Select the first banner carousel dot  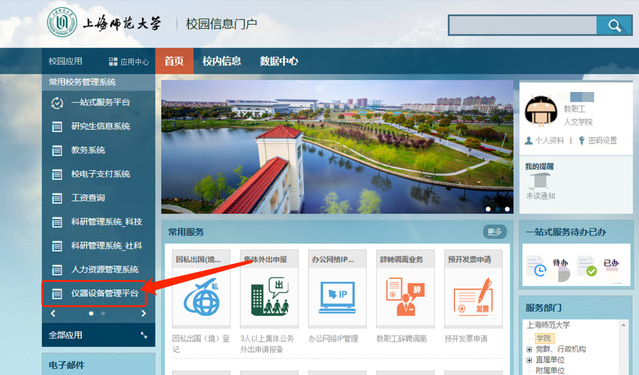488,209
